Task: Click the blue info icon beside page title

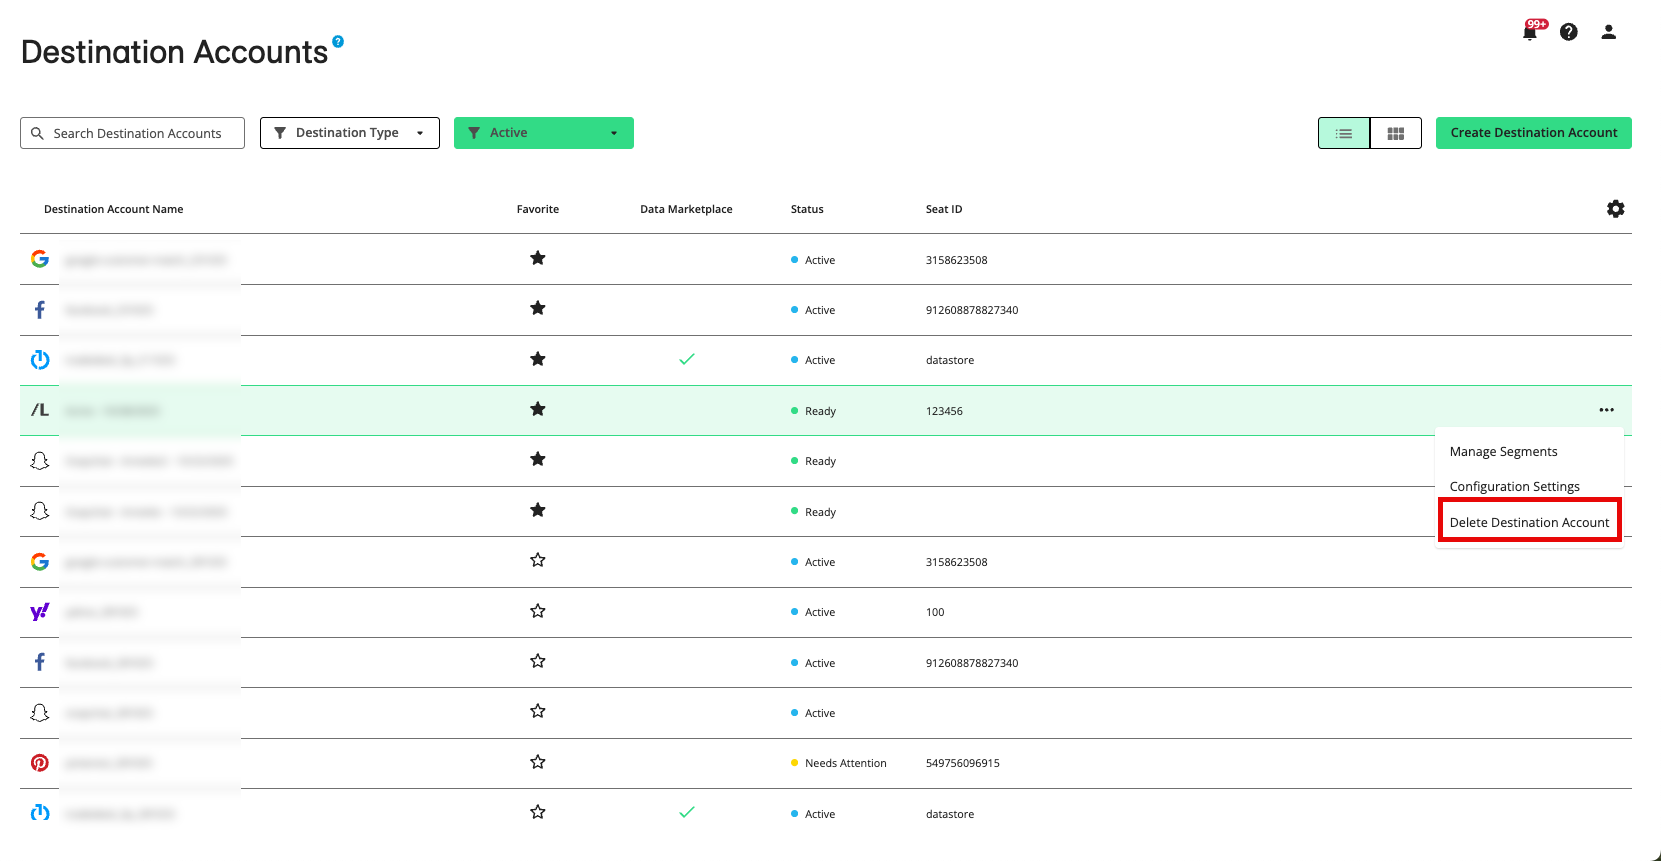Action: click(338, 41)
